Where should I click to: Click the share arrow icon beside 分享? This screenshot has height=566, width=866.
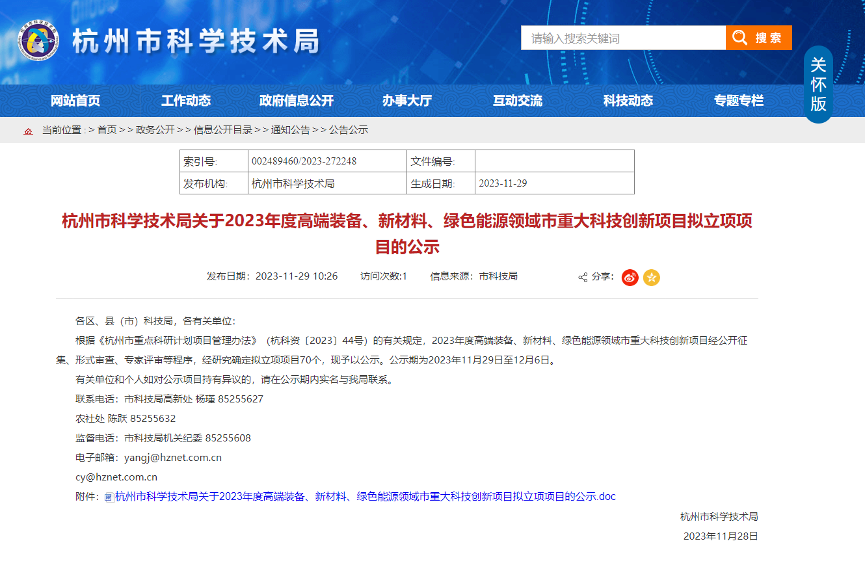pyautogui.click(x=583, y=277)
